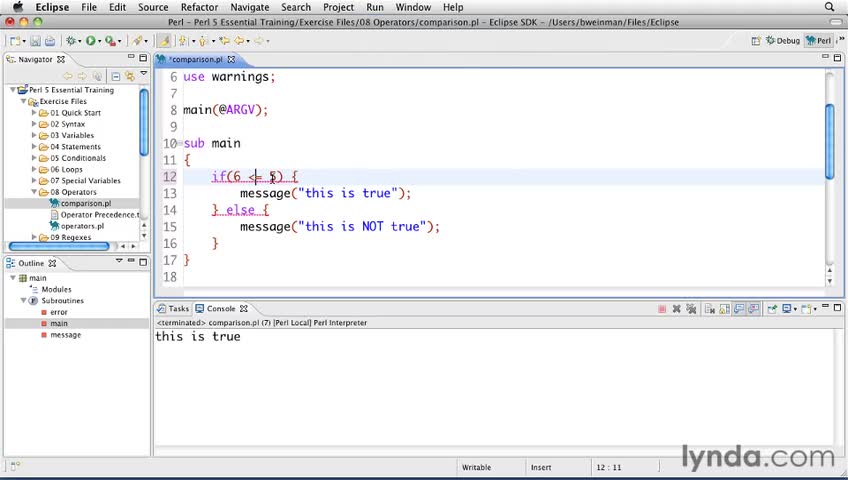Screen dimensions: 848x480
Task: Close the comparison.pl editor tab
Action: [231, 59]
